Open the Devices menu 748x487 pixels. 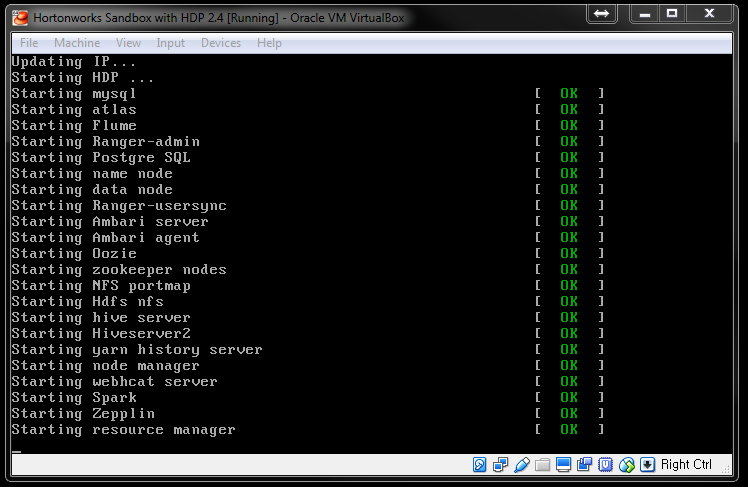[x=221, y=43]
